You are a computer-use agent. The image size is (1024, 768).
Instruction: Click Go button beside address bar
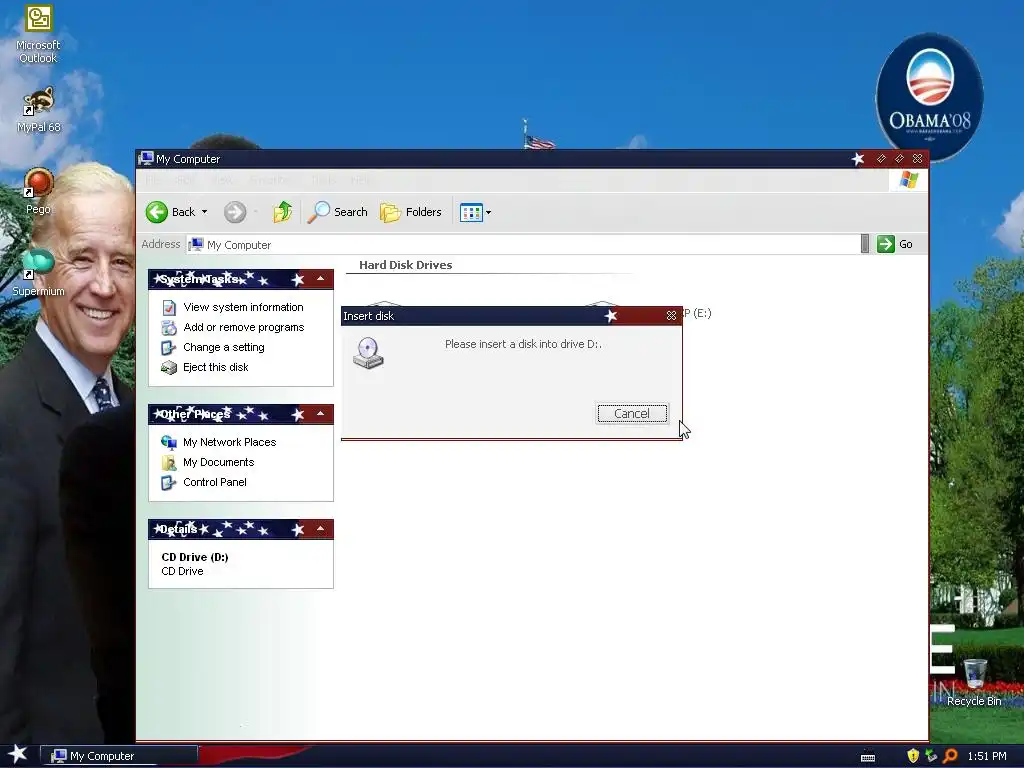[895, 244]
